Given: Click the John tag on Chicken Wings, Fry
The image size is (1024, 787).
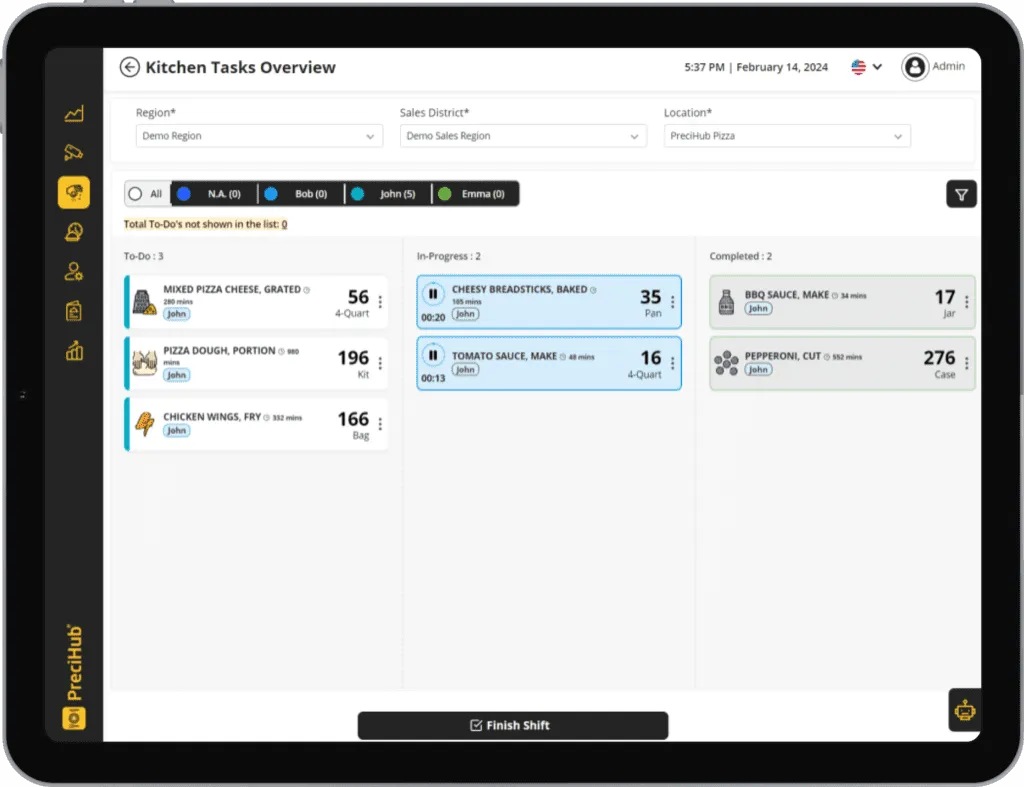Looking at the screenshot, I should 176,430.
